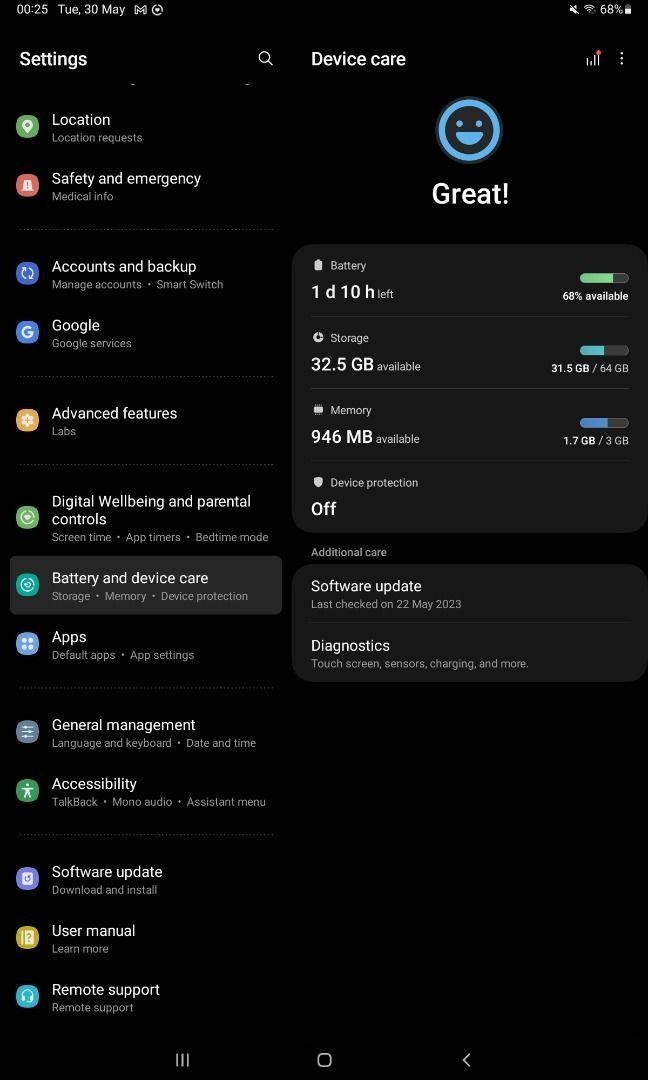
Task: Open the Device care three-dot menu
Action: (621, 59)
